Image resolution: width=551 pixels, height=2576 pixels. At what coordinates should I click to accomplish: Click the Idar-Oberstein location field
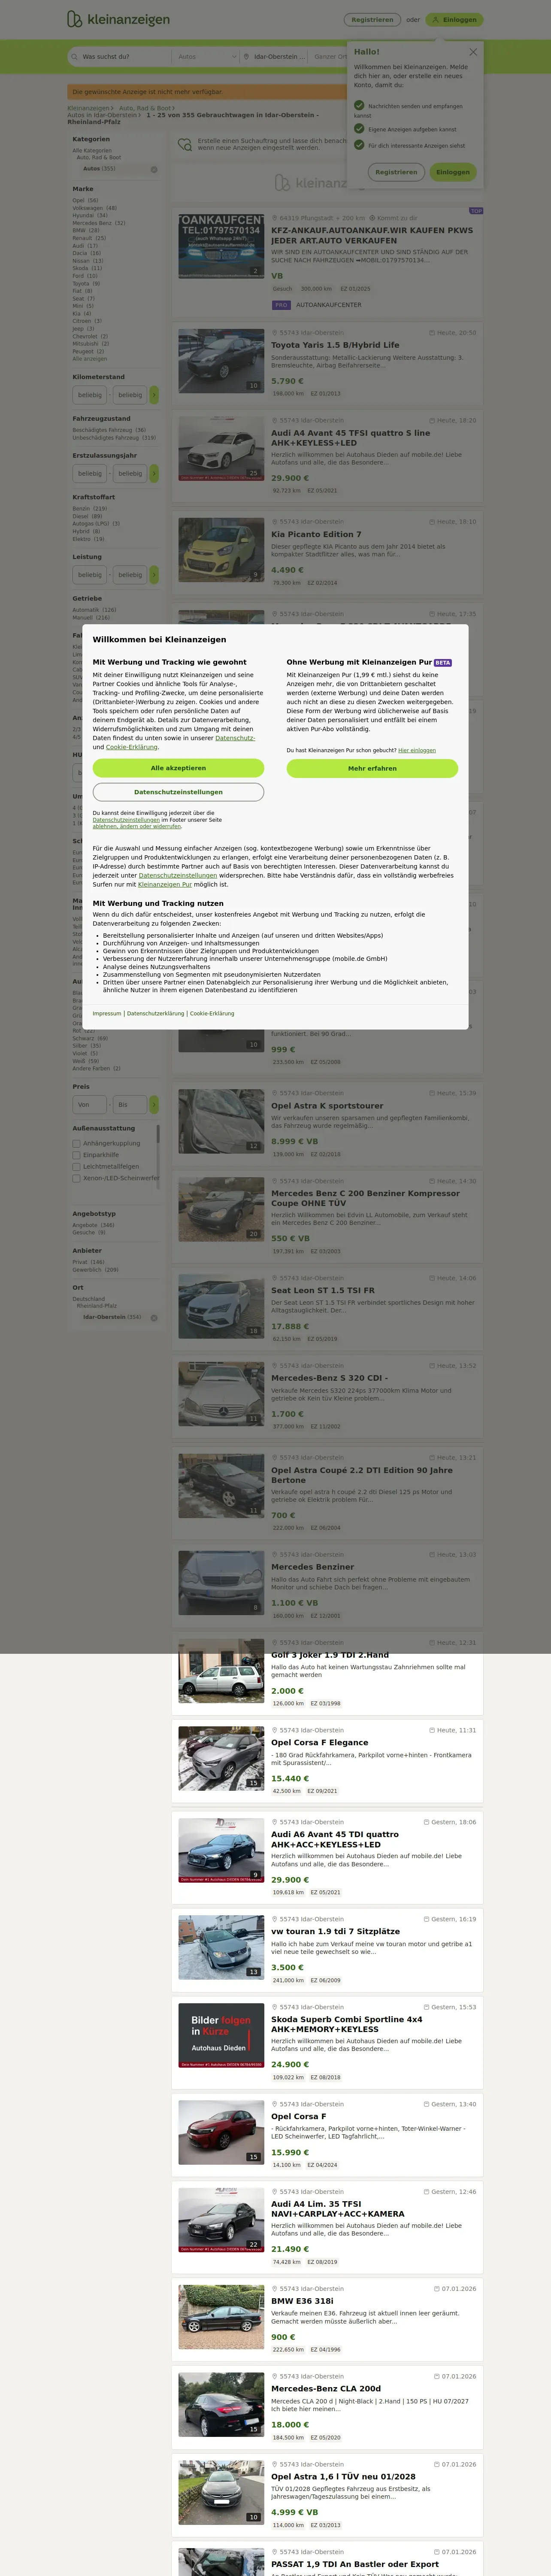275,57
